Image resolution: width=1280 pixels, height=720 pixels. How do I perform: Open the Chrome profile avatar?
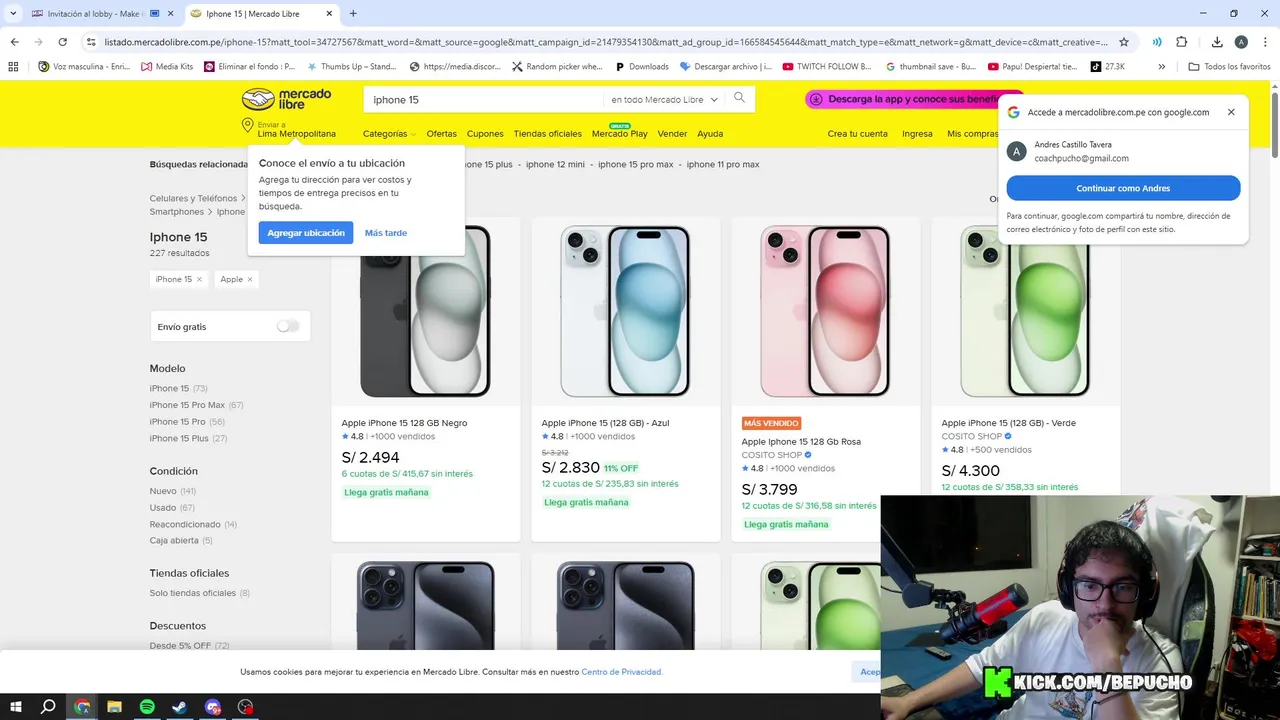1241,42
